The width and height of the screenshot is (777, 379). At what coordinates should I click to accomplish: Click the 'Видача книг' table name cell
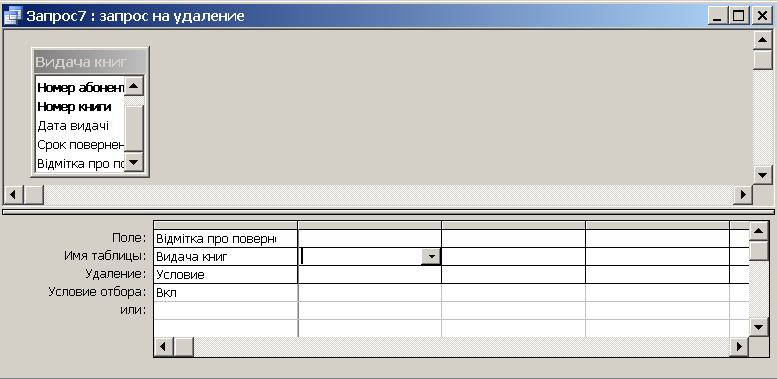pos(226,257)
